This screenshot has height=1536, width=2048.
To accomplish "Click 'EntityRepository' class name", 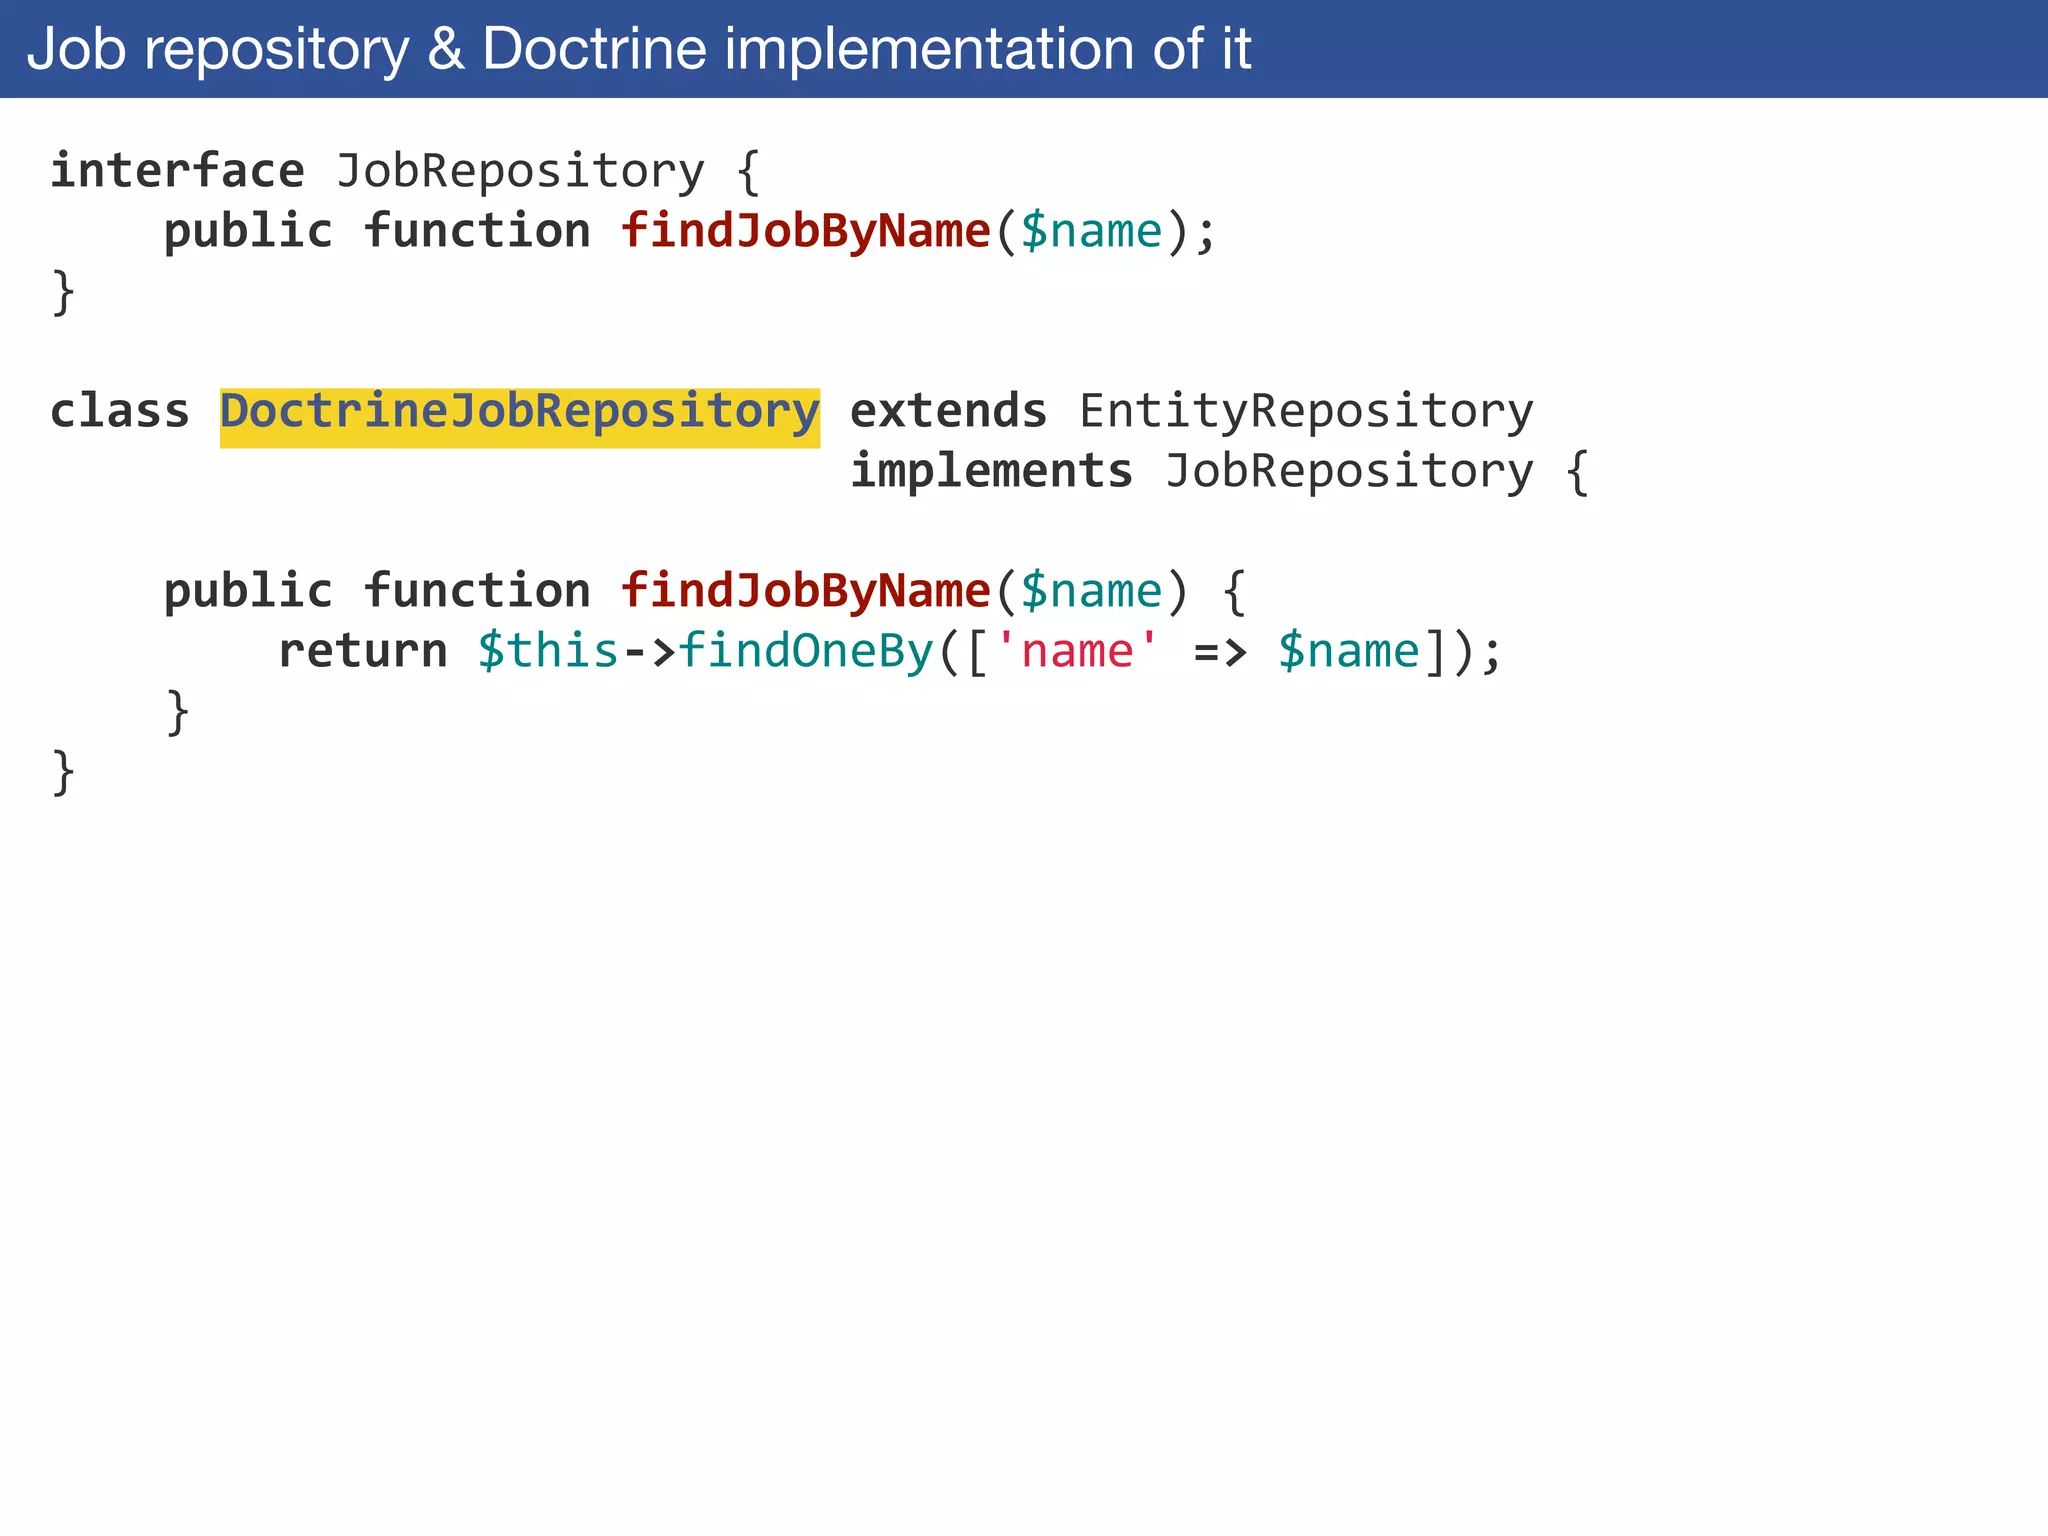I will (x=1306, y=412).
